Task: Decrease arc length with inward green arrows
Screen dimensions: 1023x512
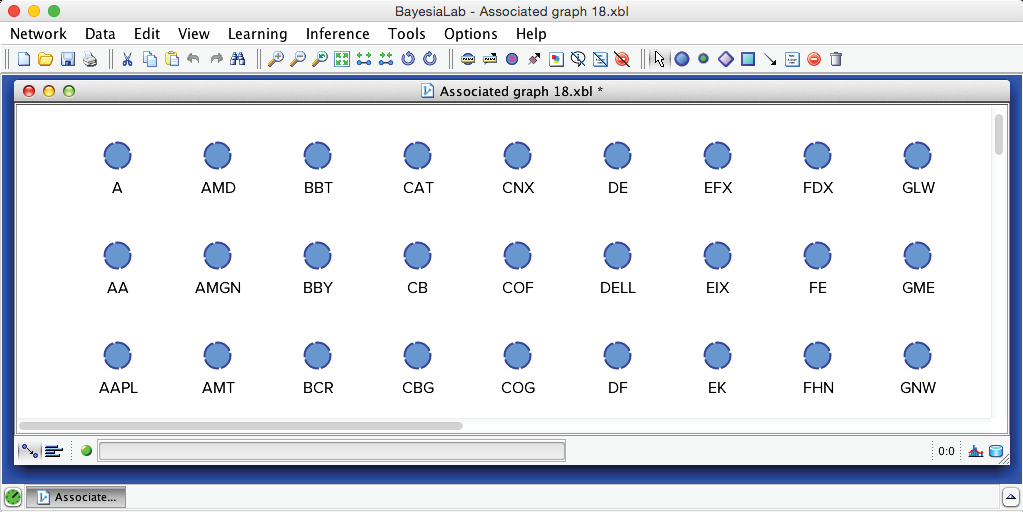Action: (x=386, y=59)
